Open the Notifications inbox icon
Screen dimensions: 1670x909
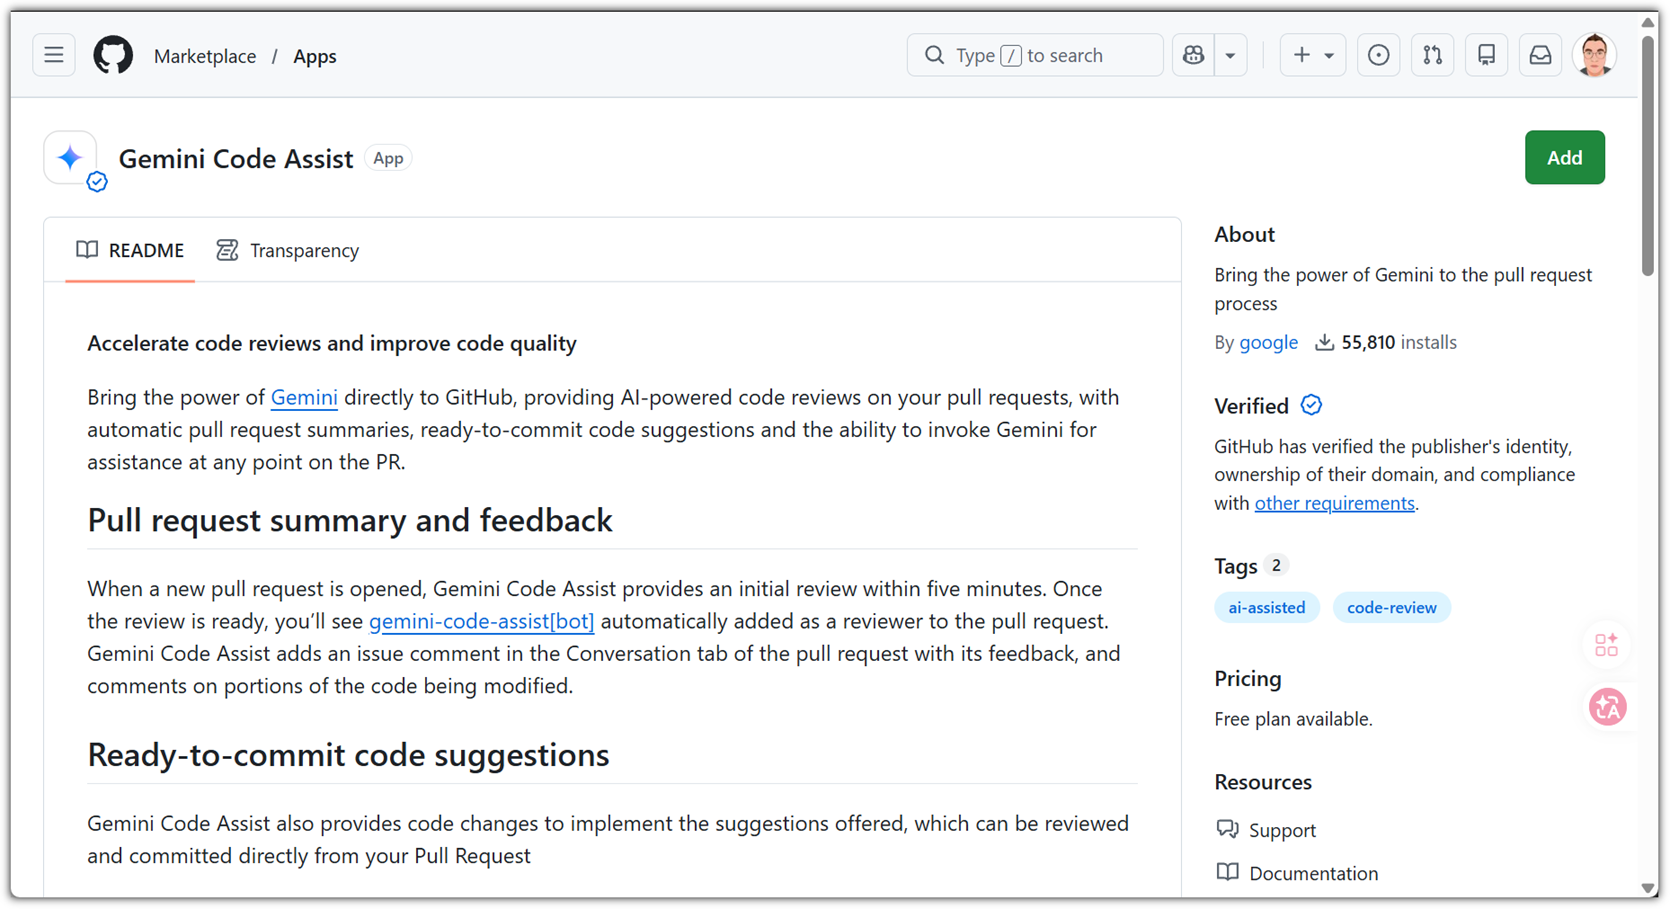click(1540, 56)
